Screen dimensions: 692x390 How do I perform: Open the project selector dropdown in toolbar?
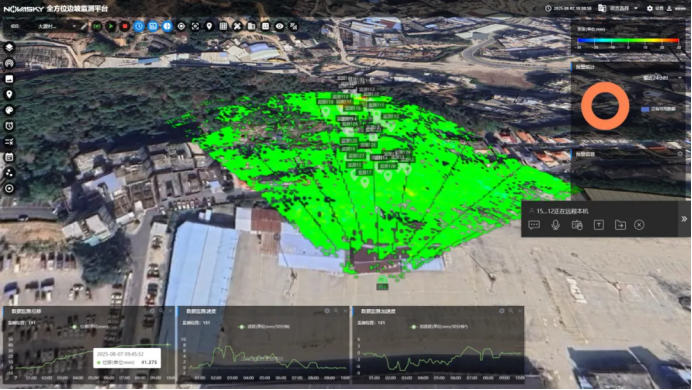coord(56,26)
